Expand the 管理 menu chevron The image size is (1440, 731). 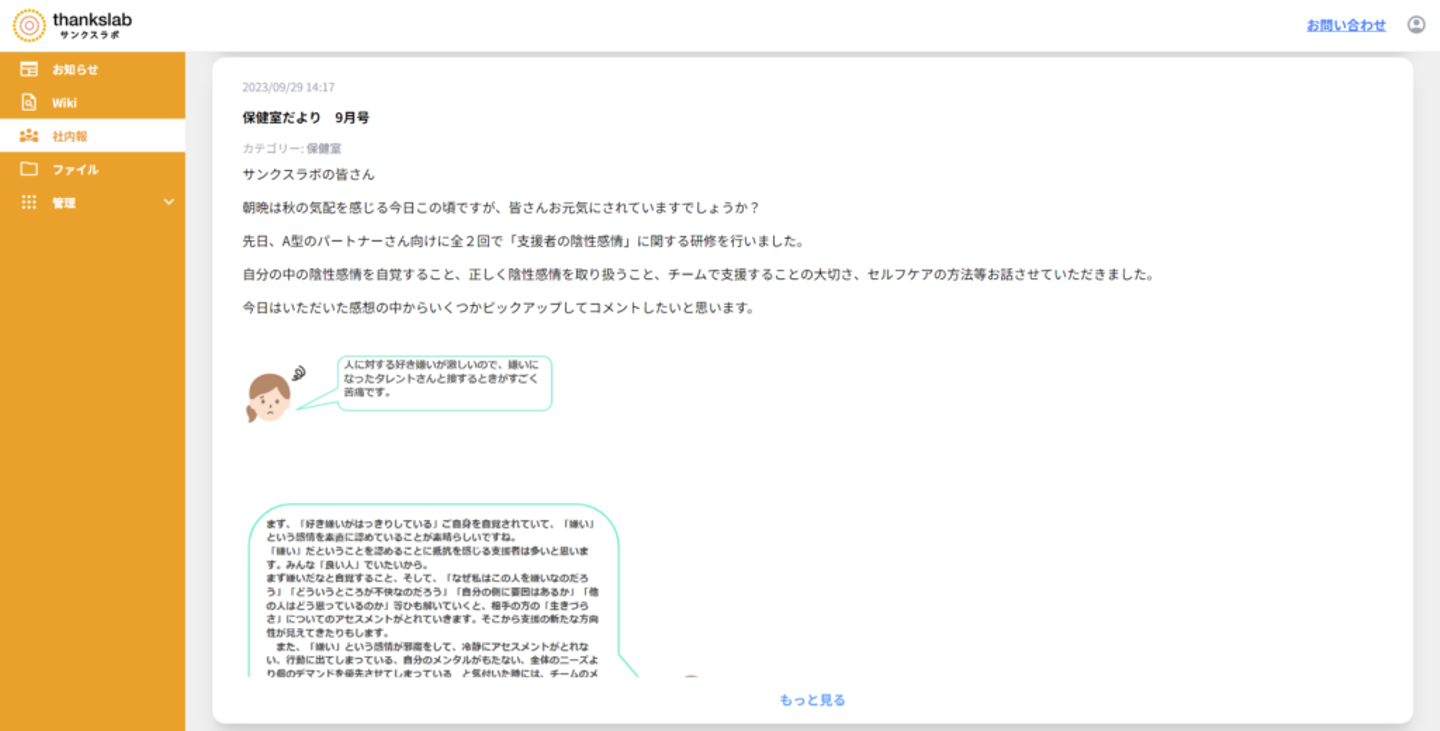click(169, 202)
